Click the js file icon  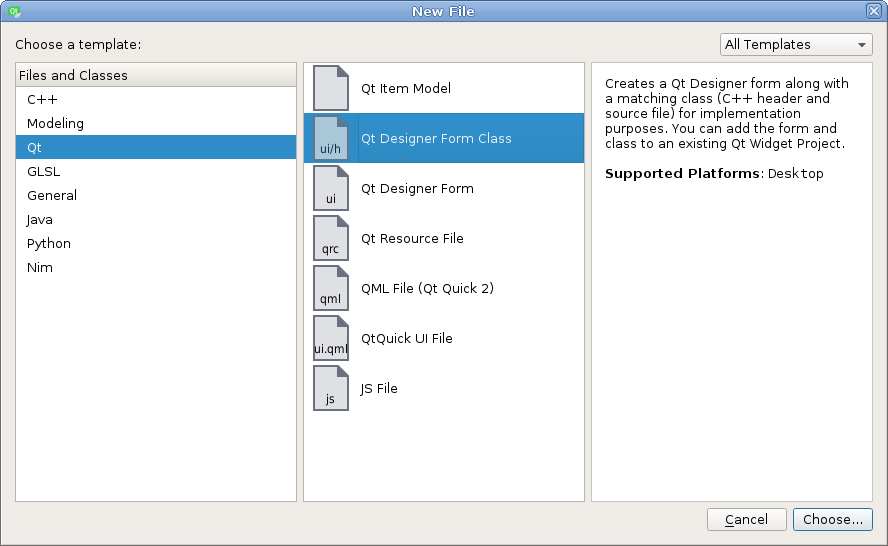pyautogui.click(x=331, y=388)
